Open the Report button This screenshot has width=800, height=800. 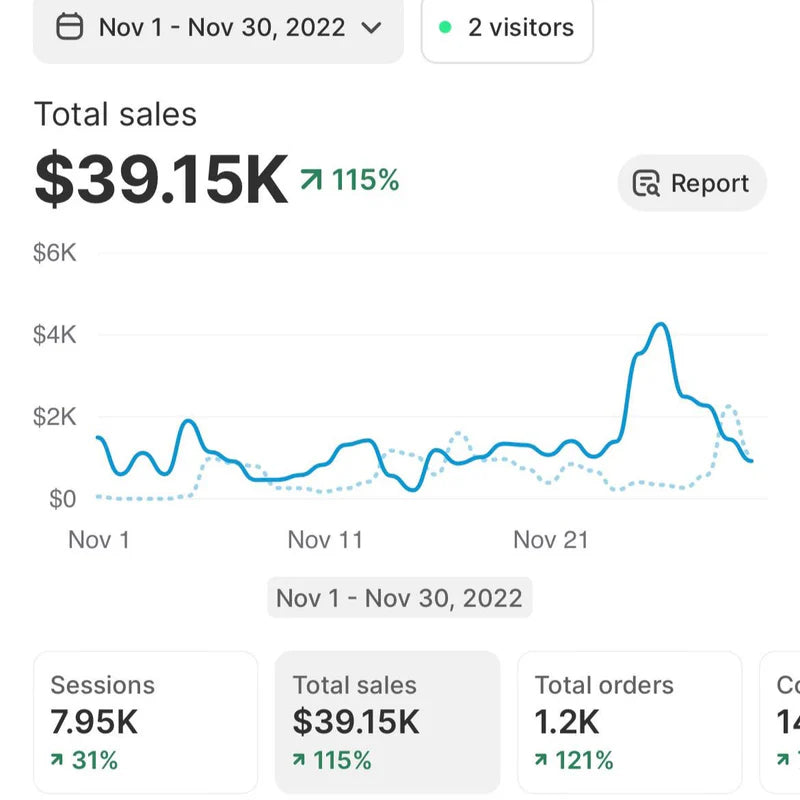[692, 183]
